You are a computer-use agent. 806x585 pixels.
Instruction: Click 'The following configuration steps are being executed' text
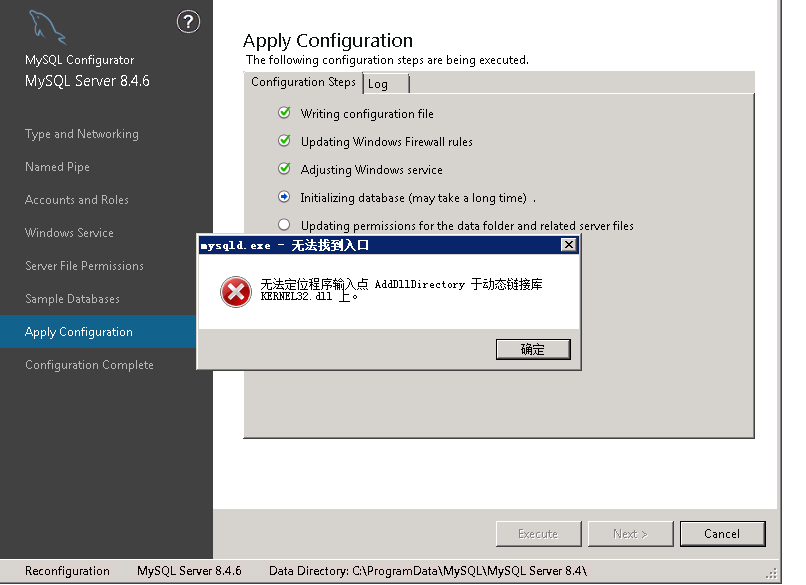387,60
